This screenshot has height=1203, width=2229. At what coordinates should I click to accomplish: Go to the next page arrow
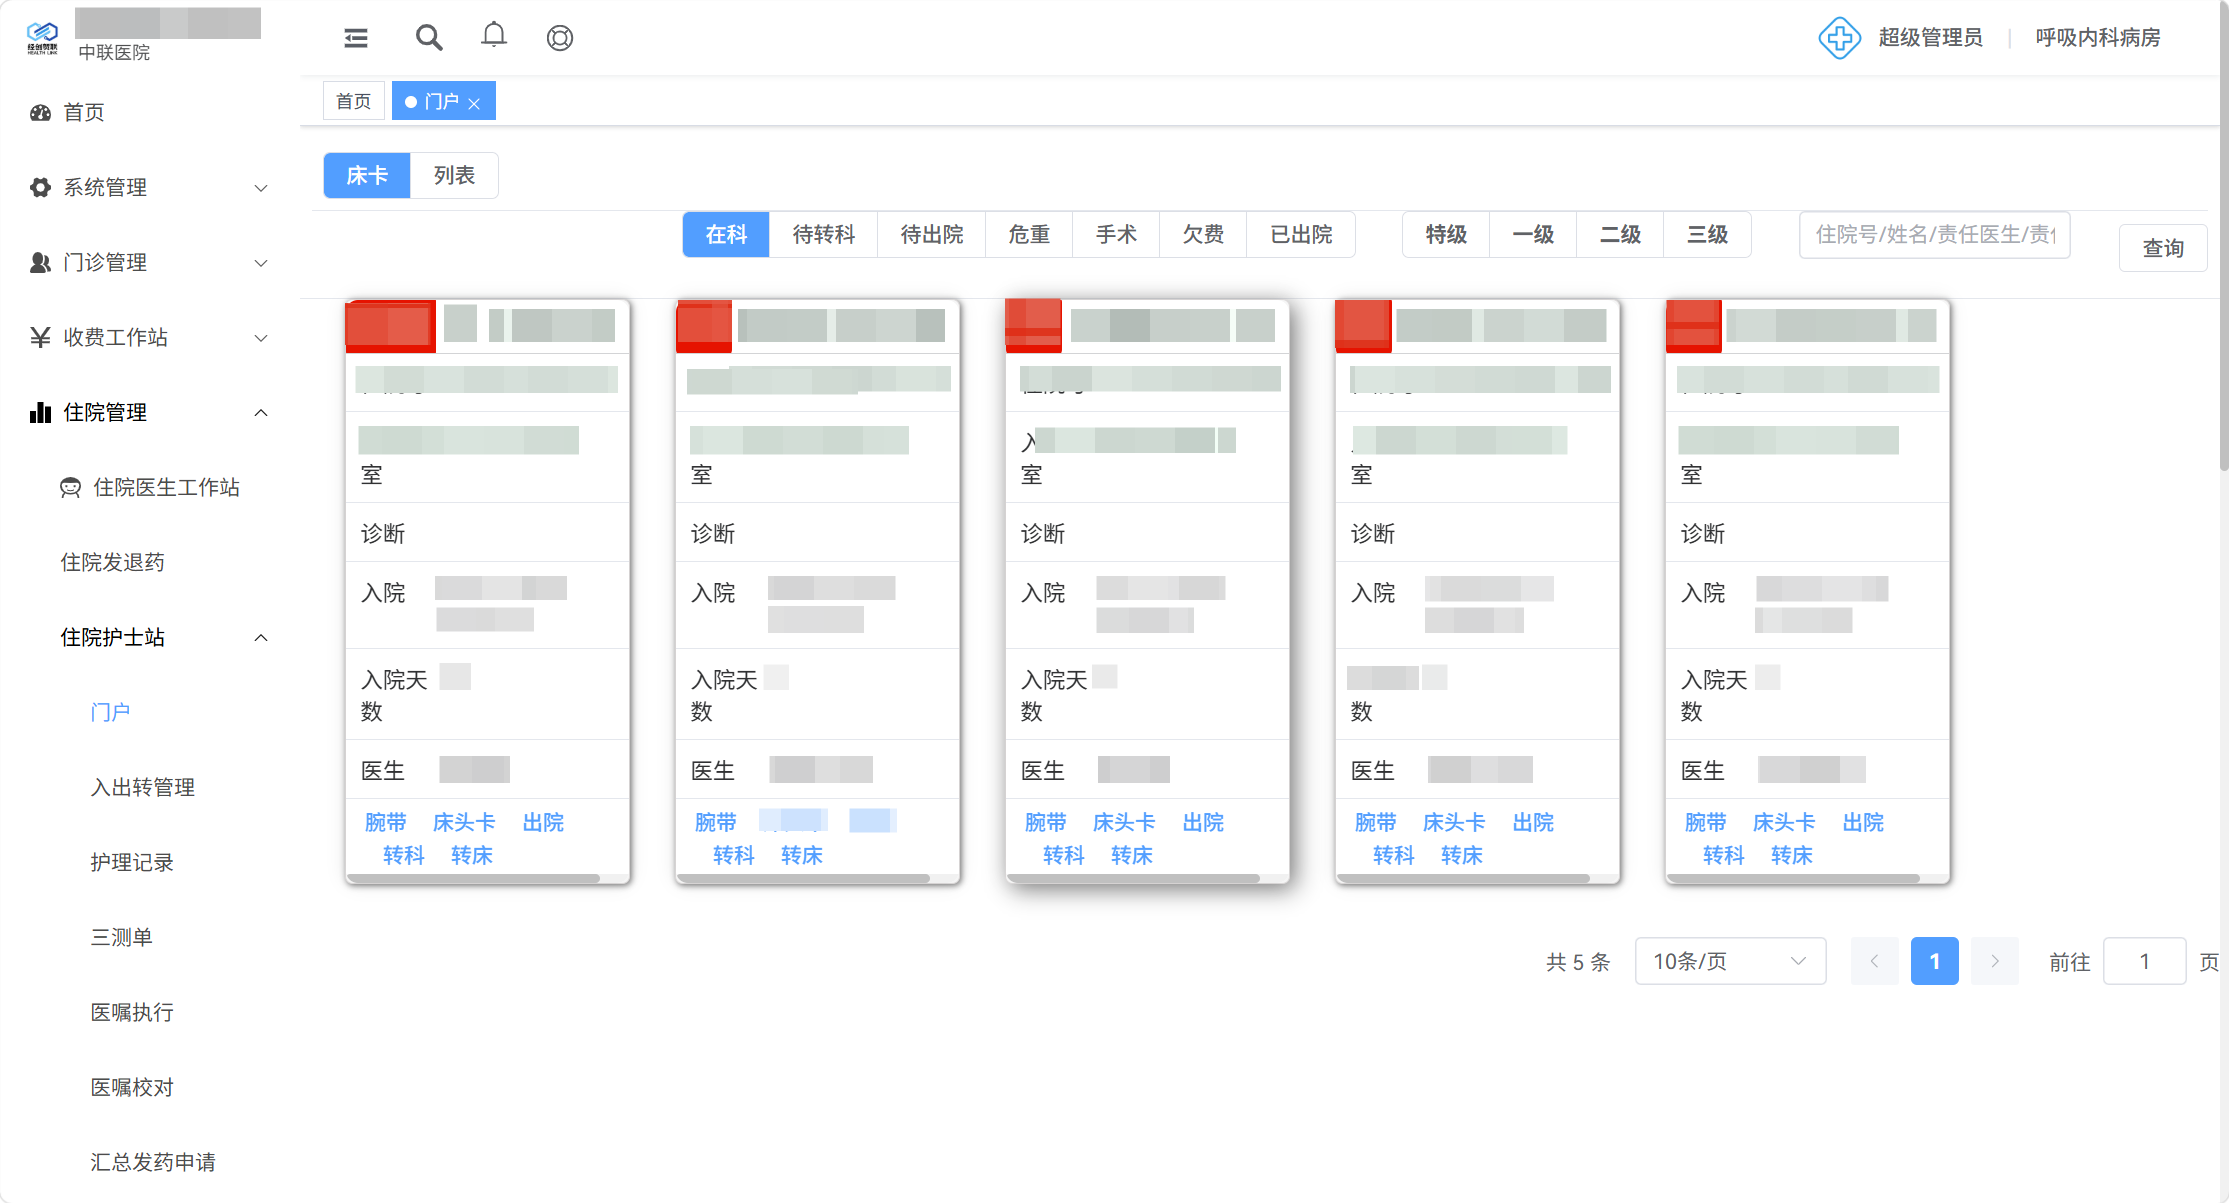1994,961
